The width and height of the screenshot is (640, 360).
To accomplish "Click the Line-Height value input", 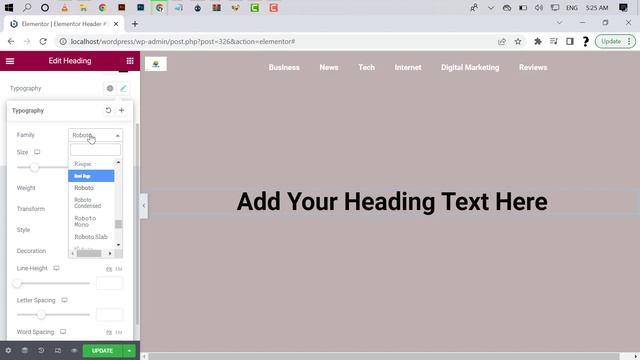I will pyautogui.click(x=109, y=283).
